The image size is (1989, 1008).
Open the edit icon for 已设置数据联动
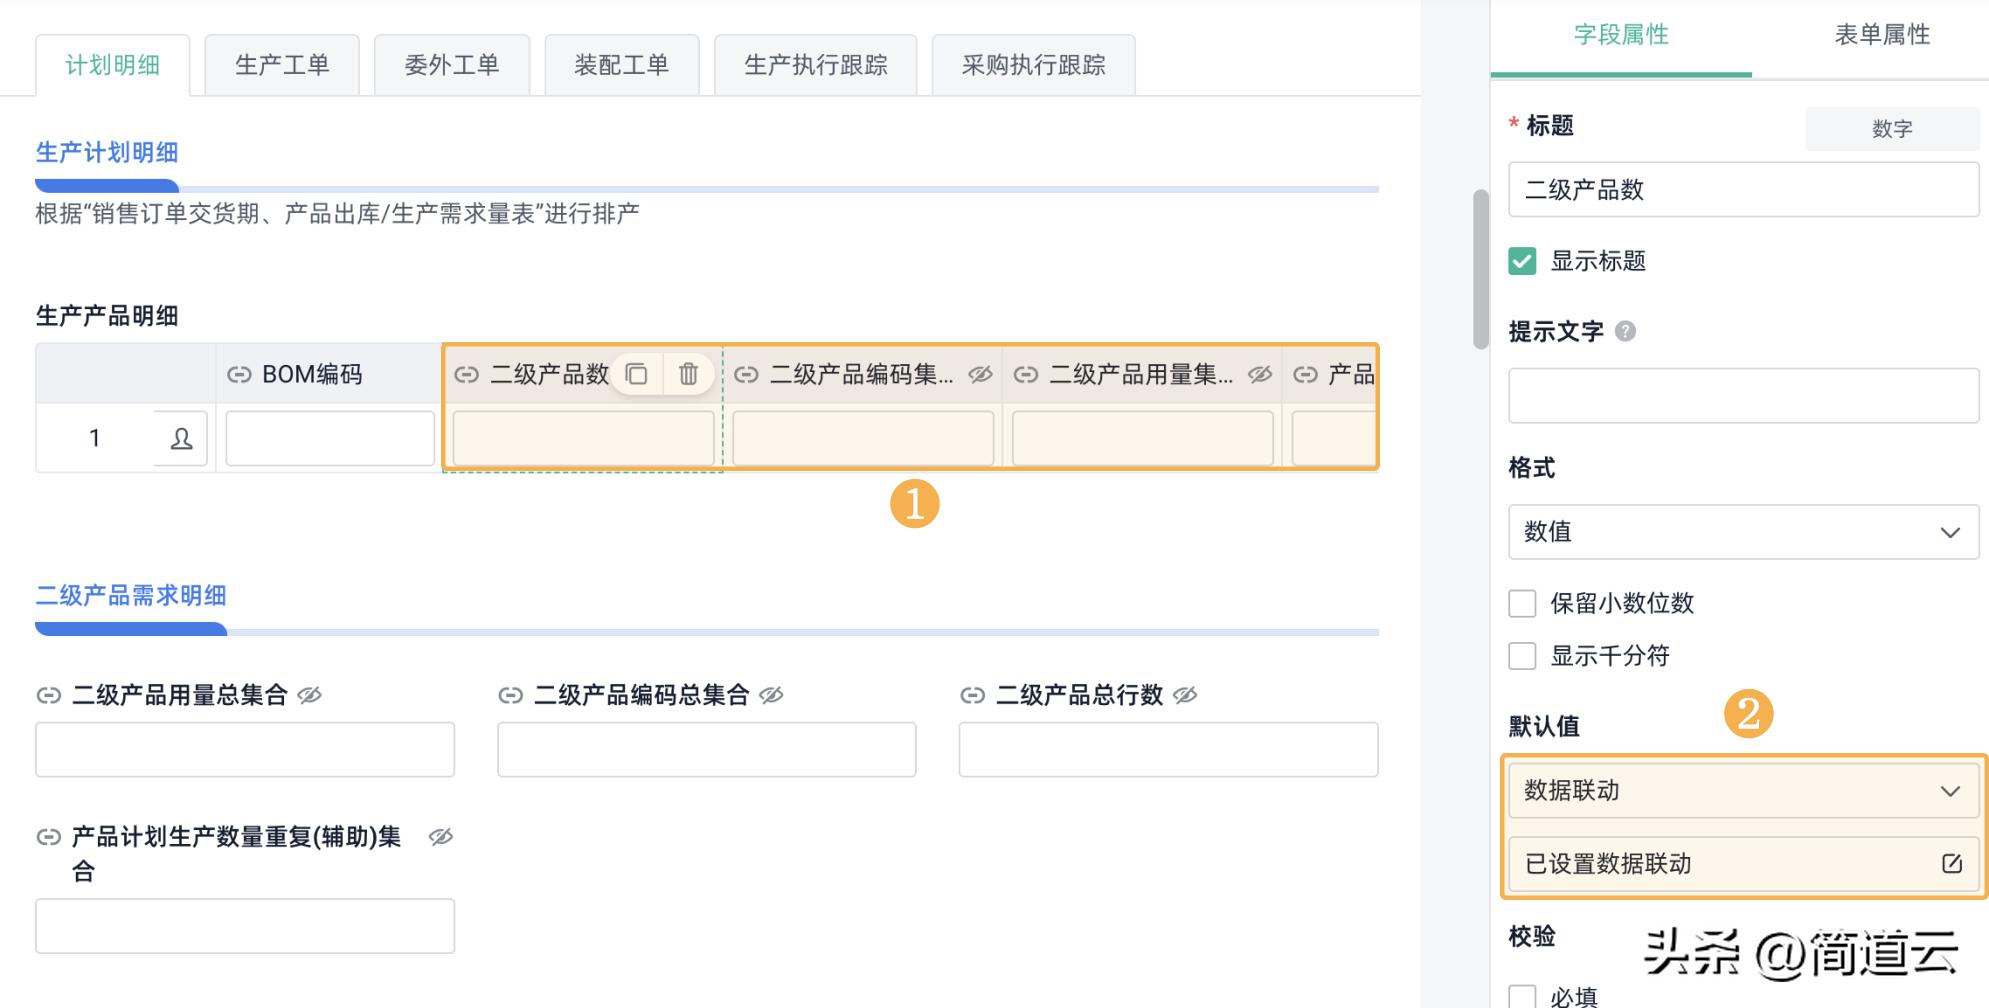pos(1951,863)
